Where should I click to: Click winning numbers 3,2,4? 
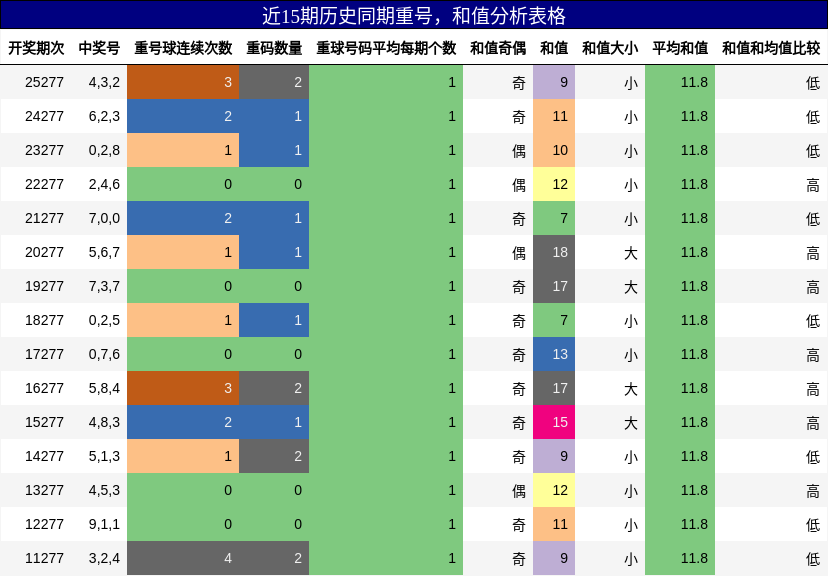pyautogui.click(x=104, y=558)
